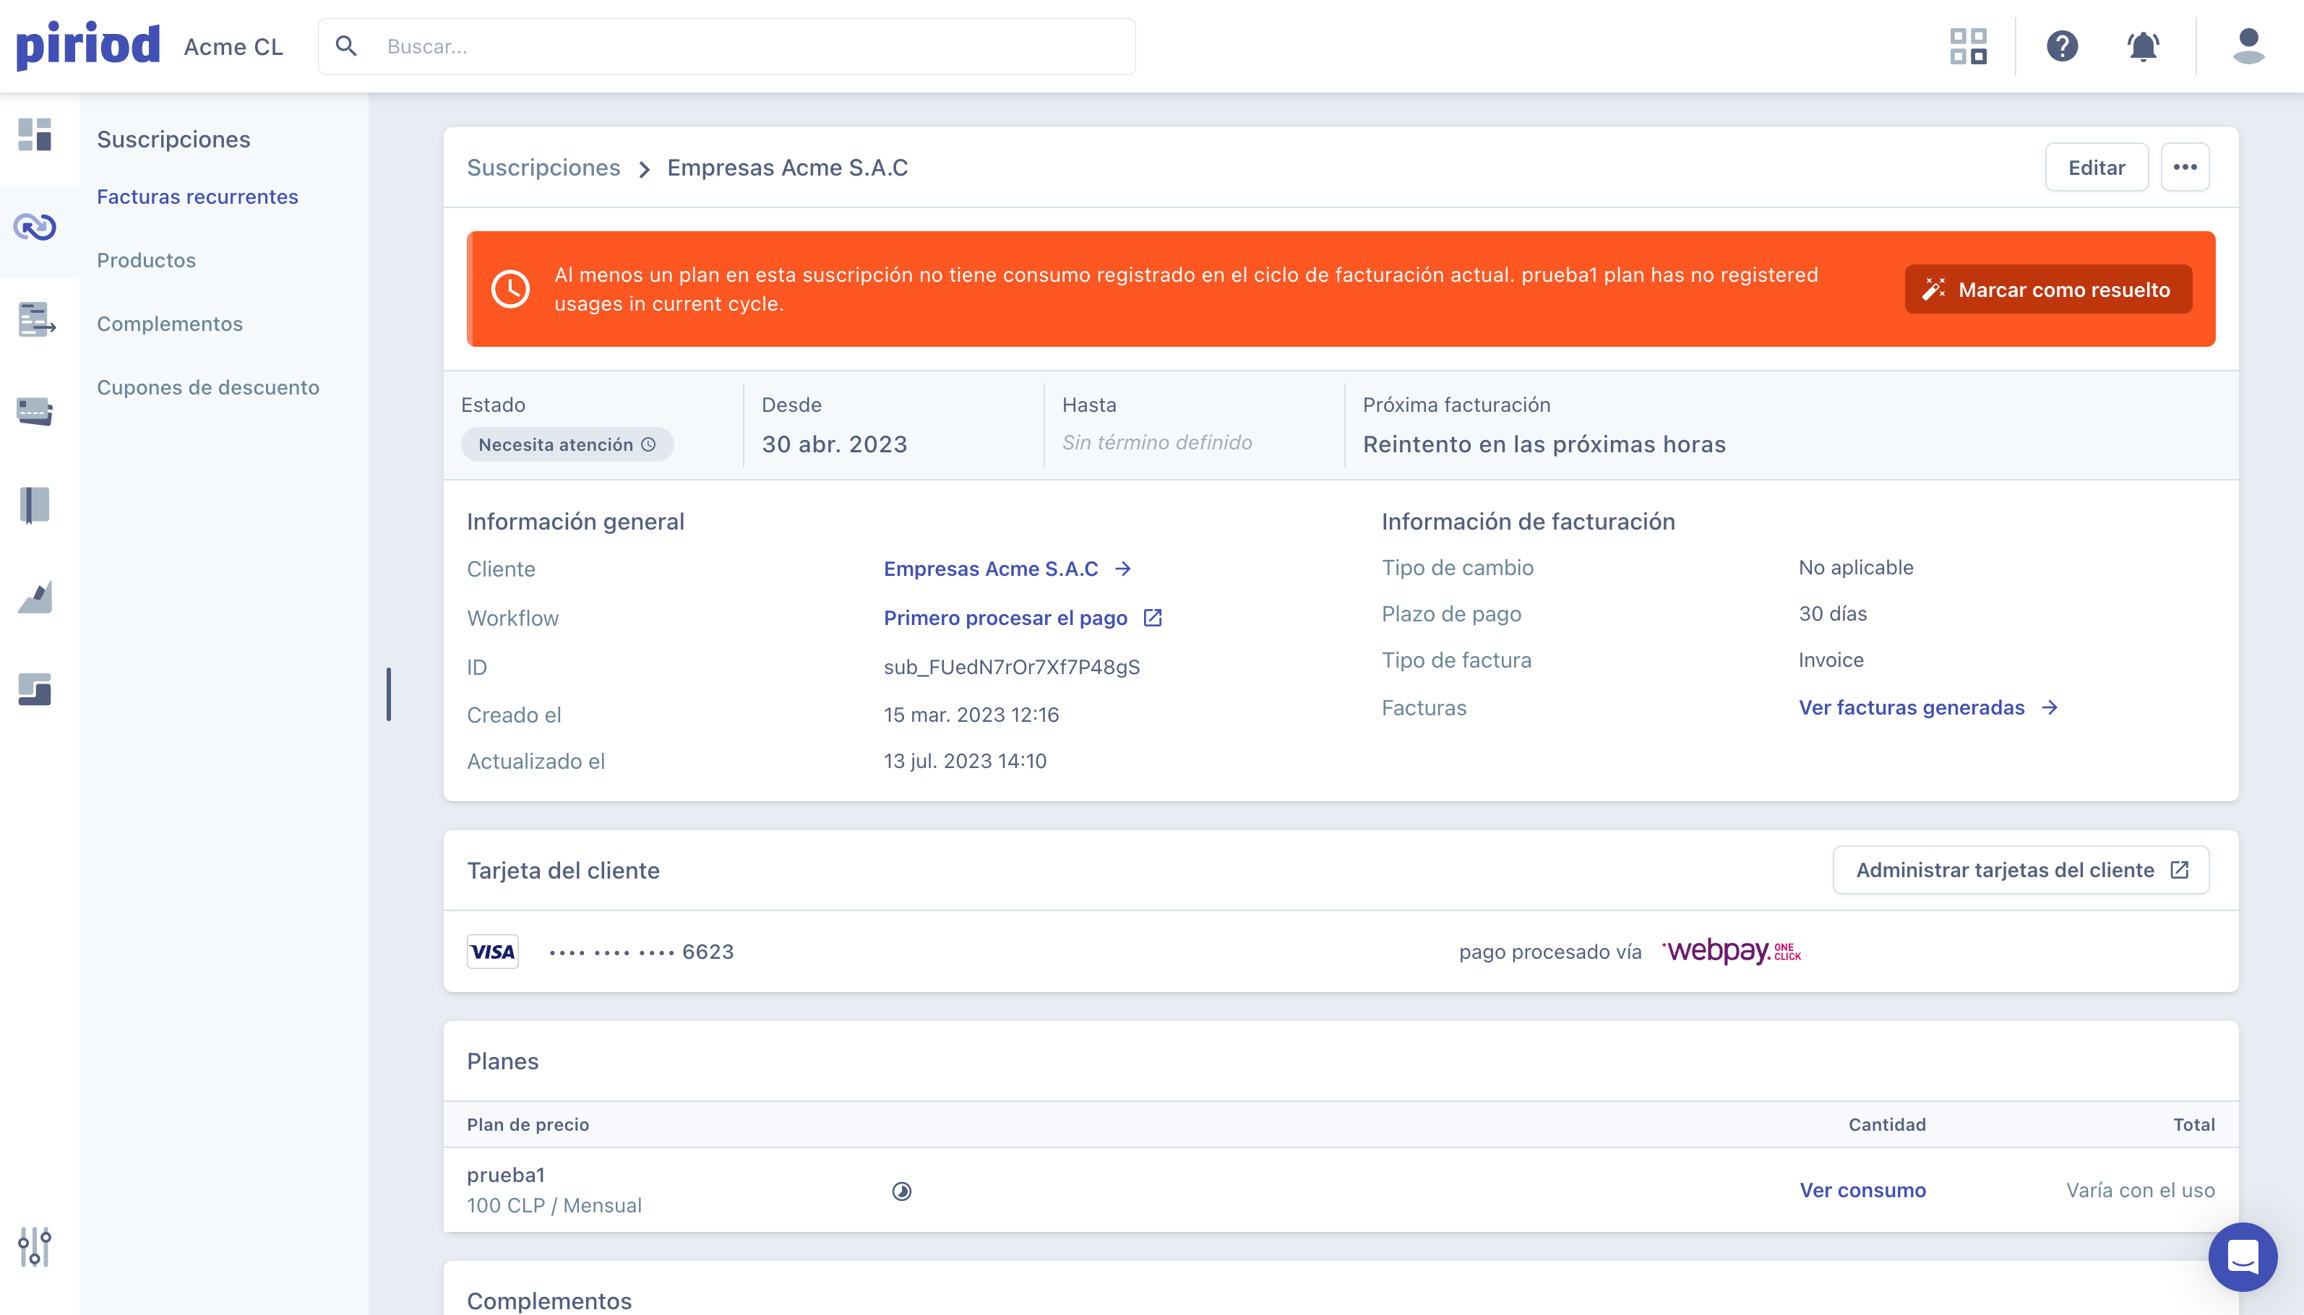The height and width of the screenshot is (1315, 2304).
Task: Open the apps grid icon
Action: tap(1968, 46)
